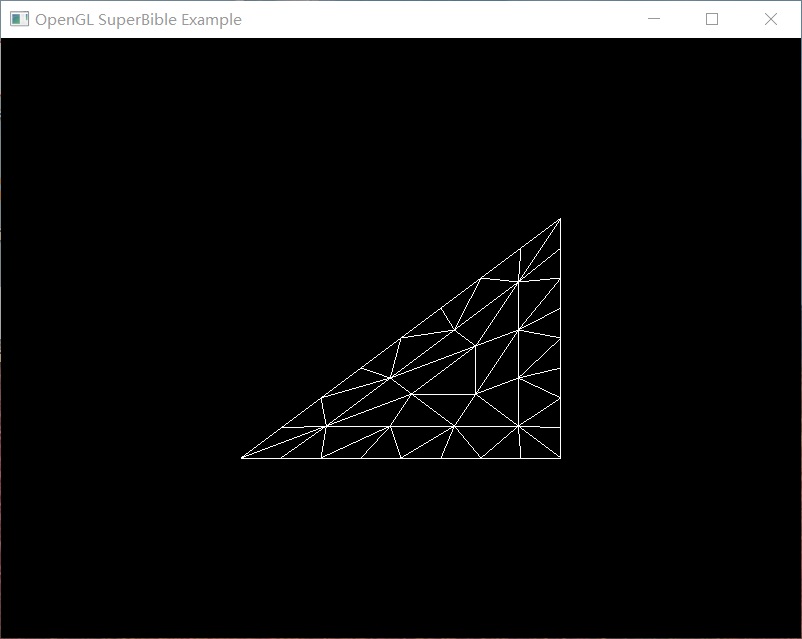Maximize the OpenGL SuperBible Example window

(x=712, y=19)
